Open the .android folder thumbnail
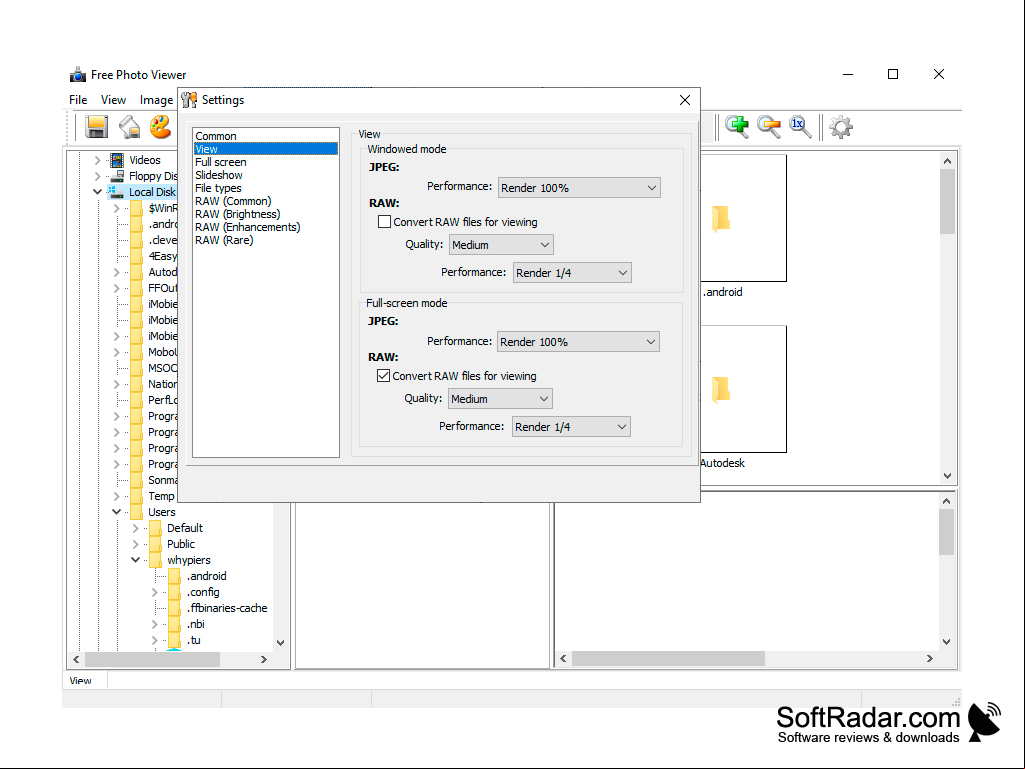Viewport: 1025px width, 769px height. [x=743, y=219]
